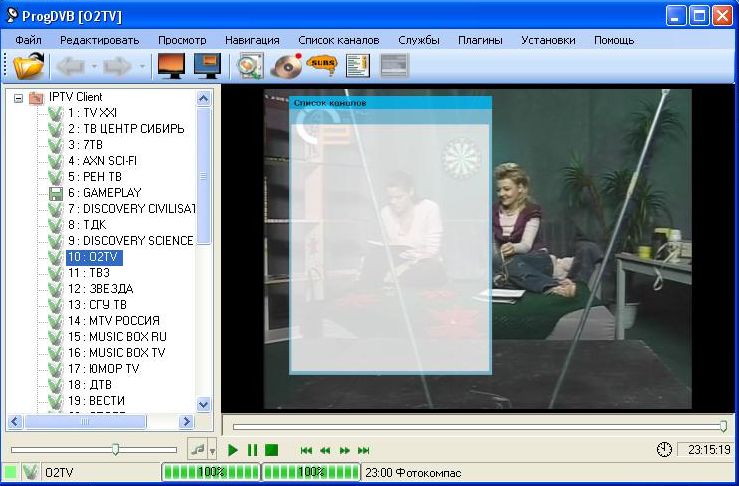Viewport: 739px width, 486px height.
Task: Click the picture-in-picture monitor icon
Action: pyautogui.click(x=207, y=66)
